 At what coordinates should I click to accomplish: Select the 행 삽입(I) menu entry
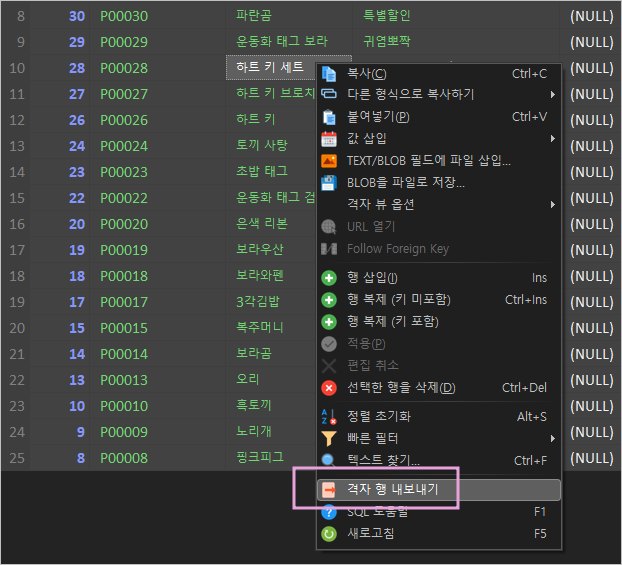click(x=439, y=278)
